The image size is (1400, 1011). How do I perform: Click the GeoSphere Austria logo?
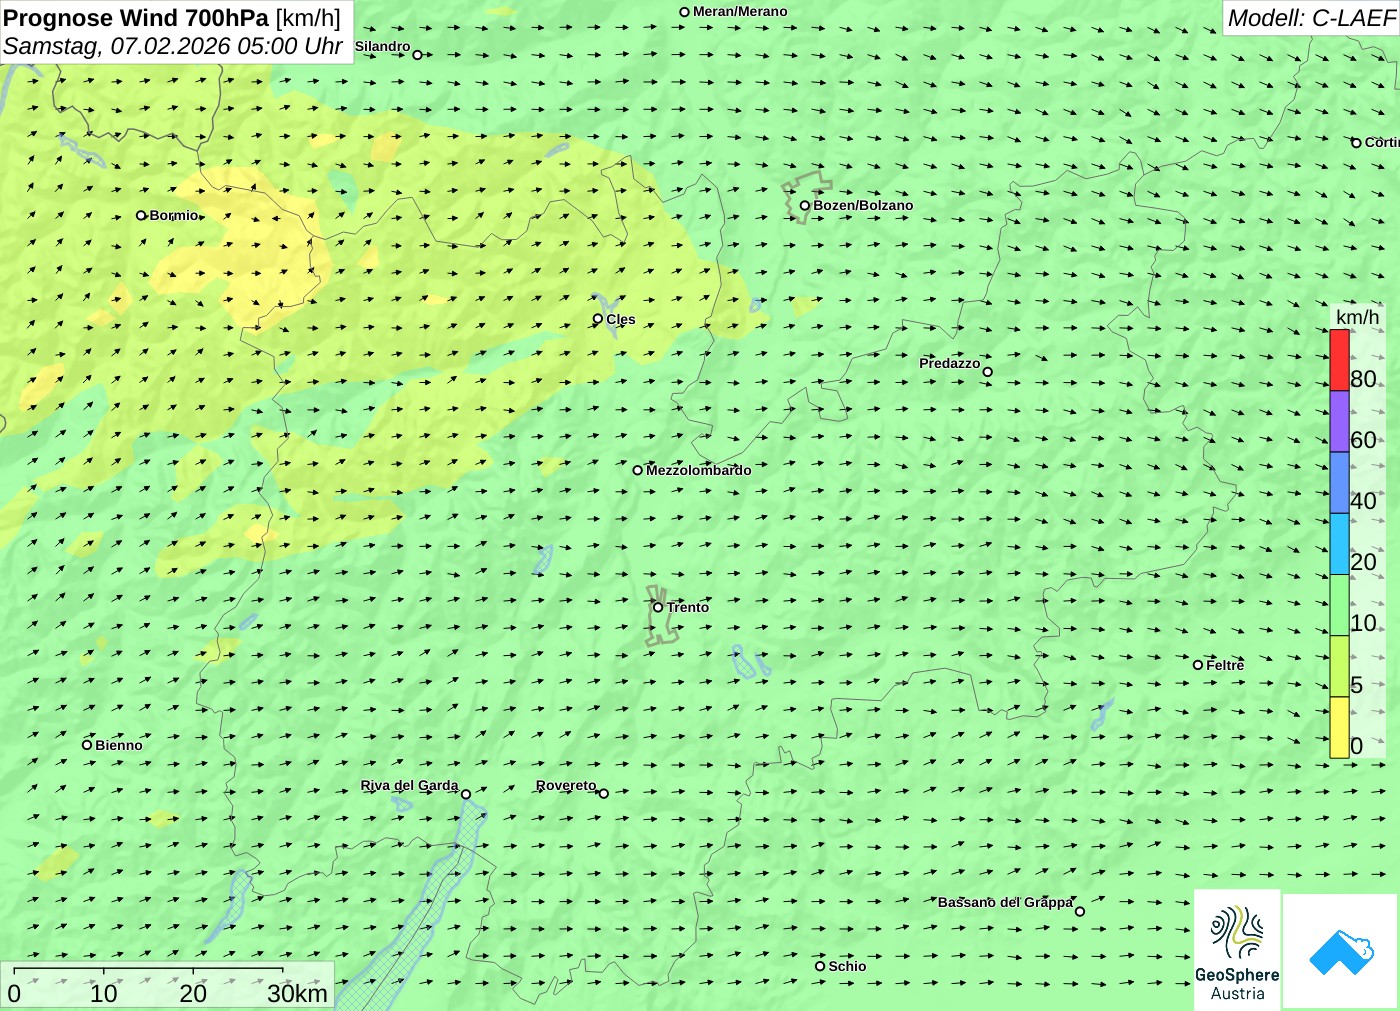1237,952
